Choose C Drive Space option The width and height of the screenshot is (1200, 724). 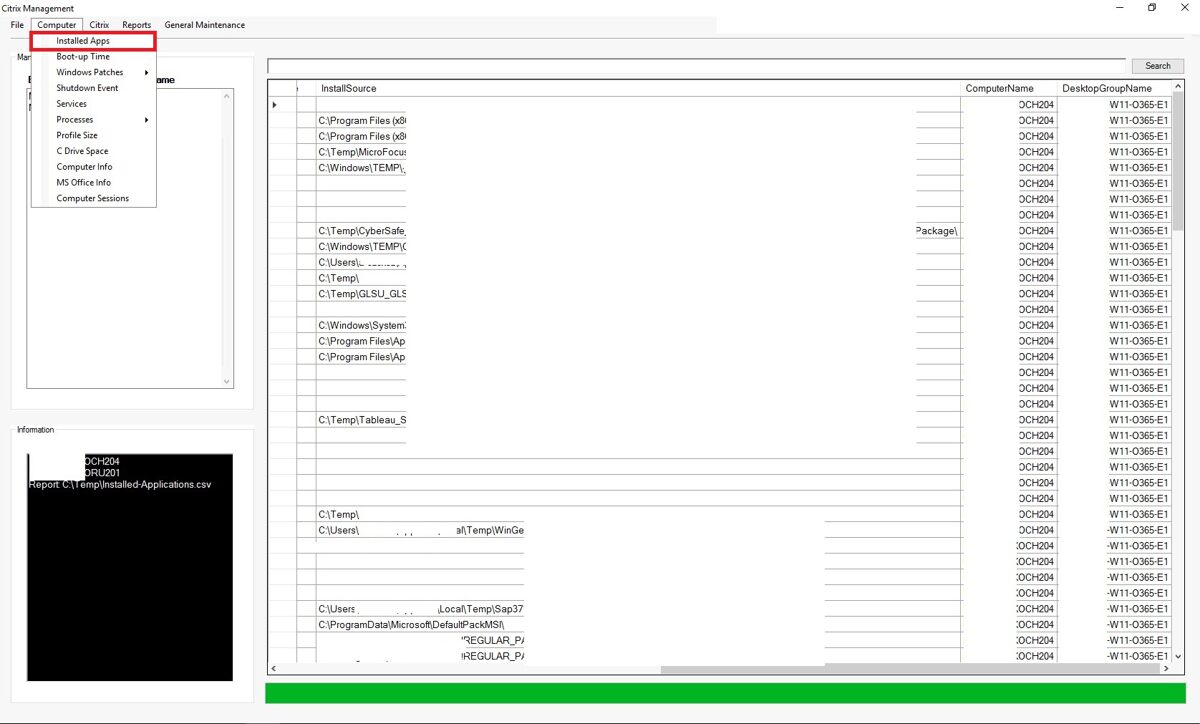coord(93,151)
